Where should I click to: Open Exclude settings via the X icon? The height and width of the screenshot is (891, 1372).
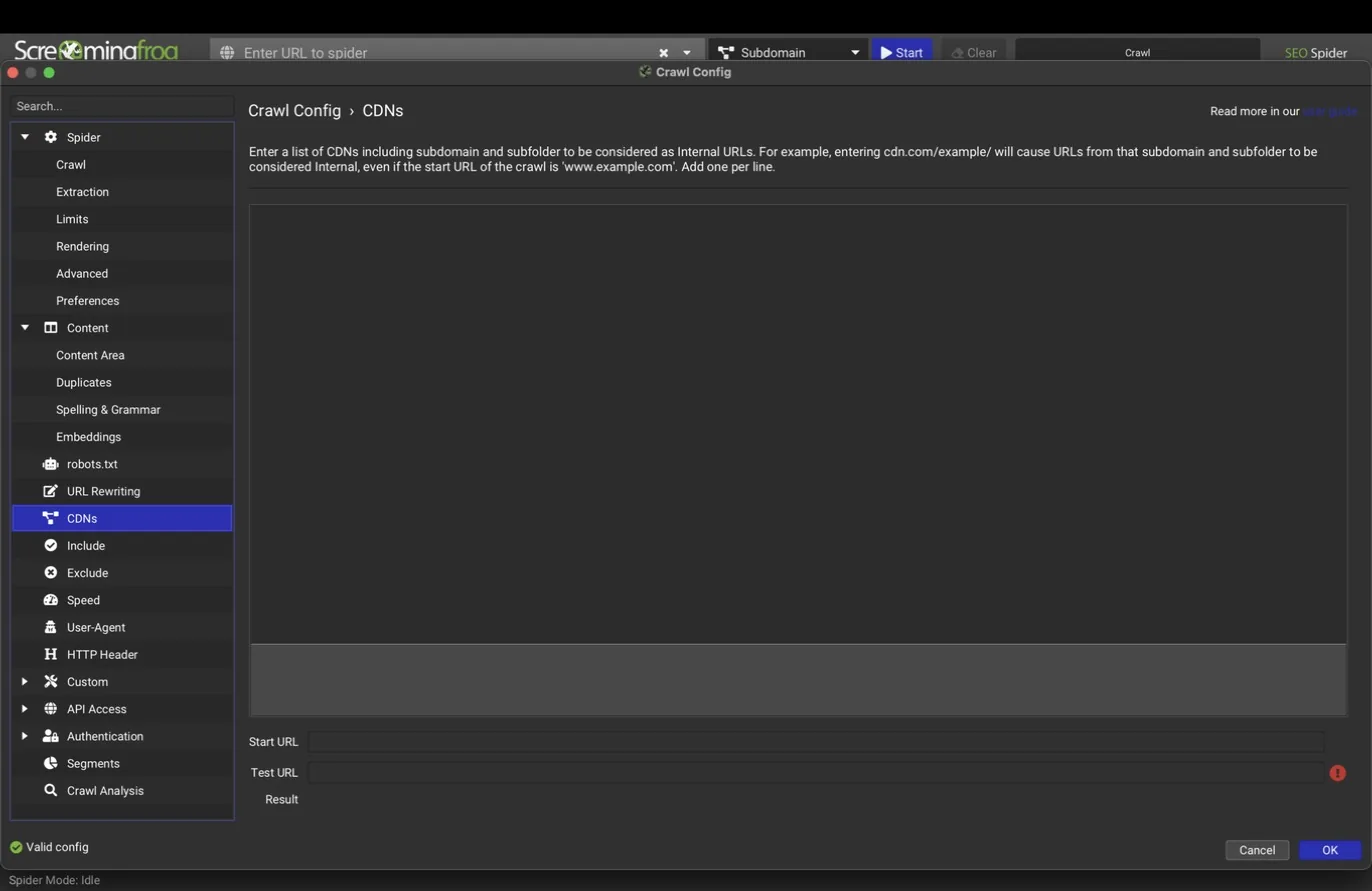tap(50, 572)
